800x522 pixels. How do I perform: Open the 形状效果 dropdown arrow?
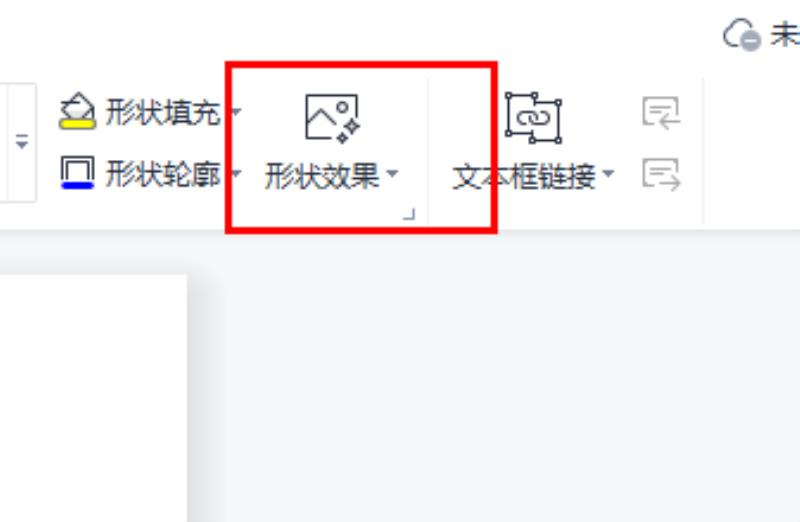(392, 173)
